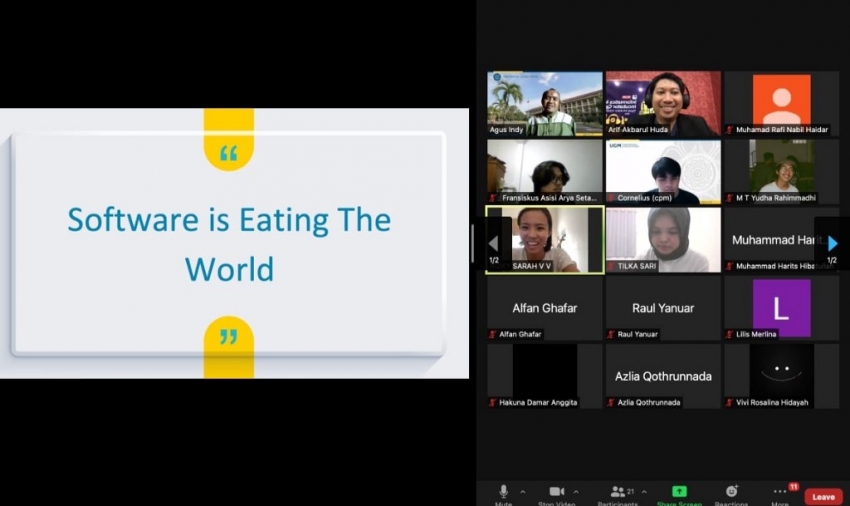
Task: Go to previous gallery page with the left arrow
Action: [x=493, y=243]
